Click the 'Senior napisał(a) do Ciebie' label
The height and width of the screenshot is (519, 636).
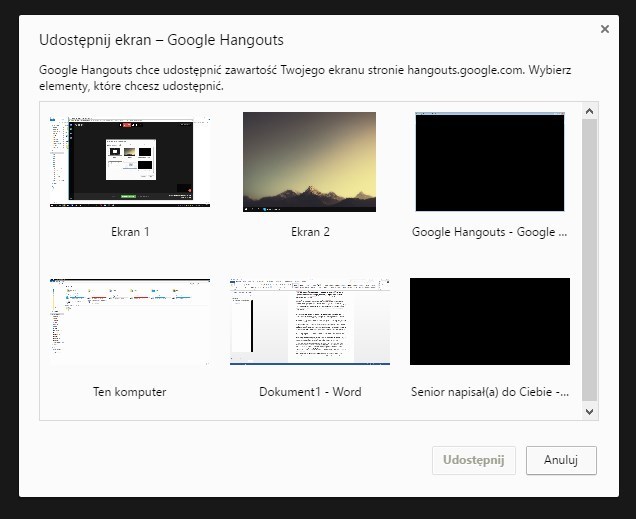(490, 392)
